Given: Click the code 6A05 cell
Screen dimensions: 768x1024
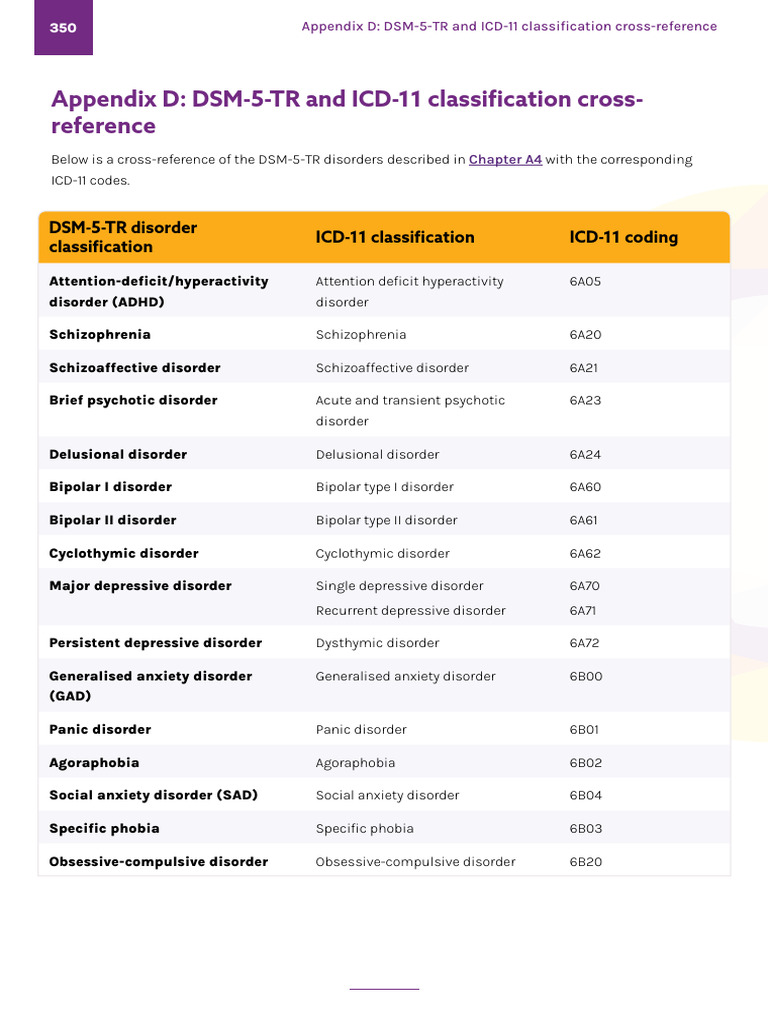Looking at the screenshot, I should [x=585, y=282].
